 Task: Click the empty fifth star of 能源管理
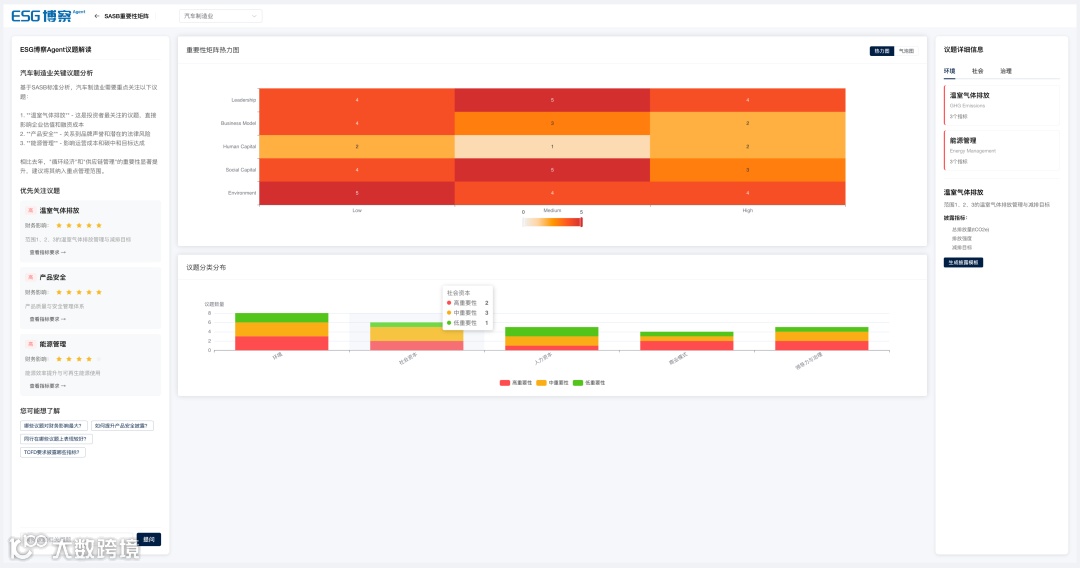98,359
